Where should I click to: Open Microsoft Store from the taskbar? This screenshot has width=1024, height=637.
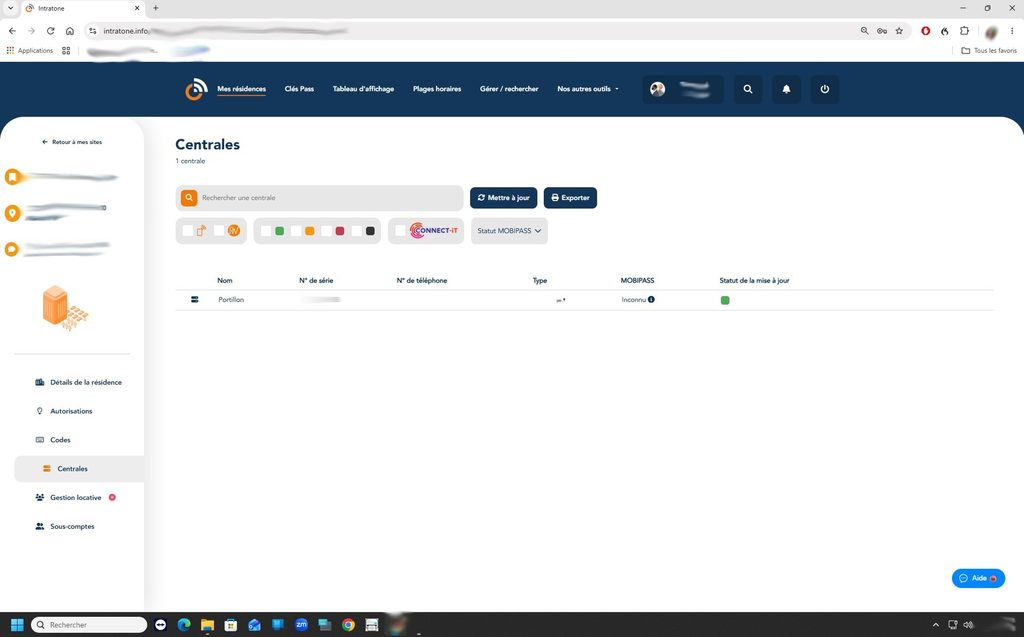coord(231,625)
